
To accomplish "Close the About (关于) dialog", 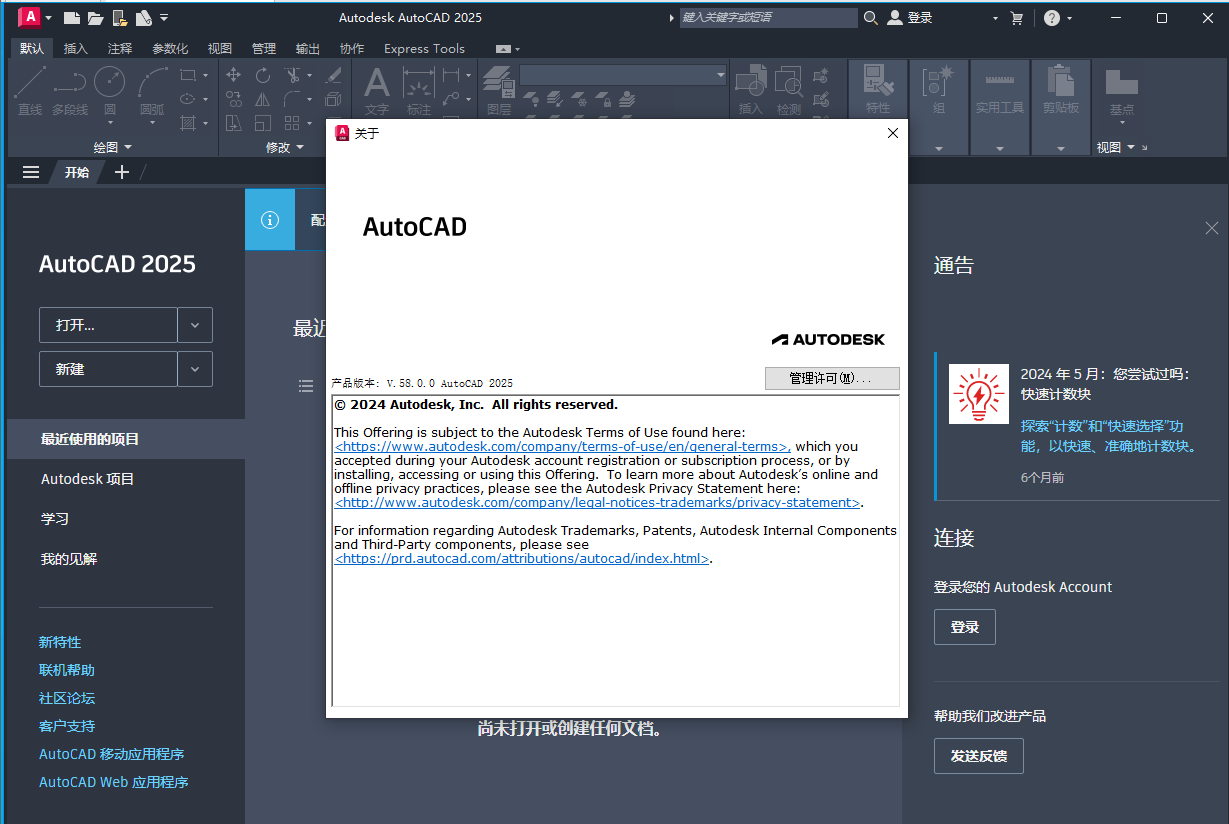I will (893, 133).
